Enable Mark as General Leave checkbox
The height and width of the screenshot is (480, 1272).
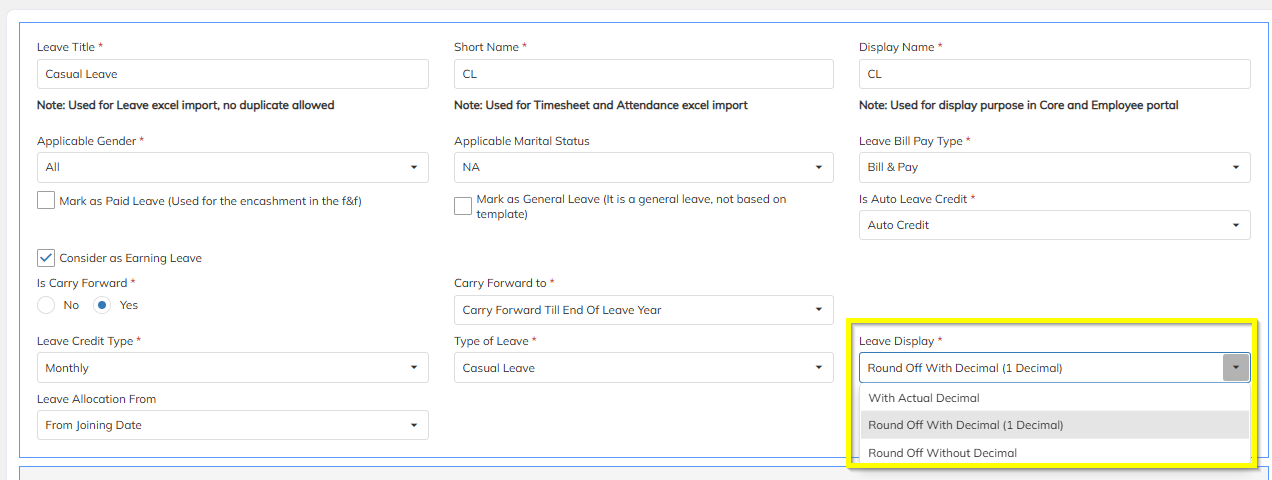click(x=463, y=206)
